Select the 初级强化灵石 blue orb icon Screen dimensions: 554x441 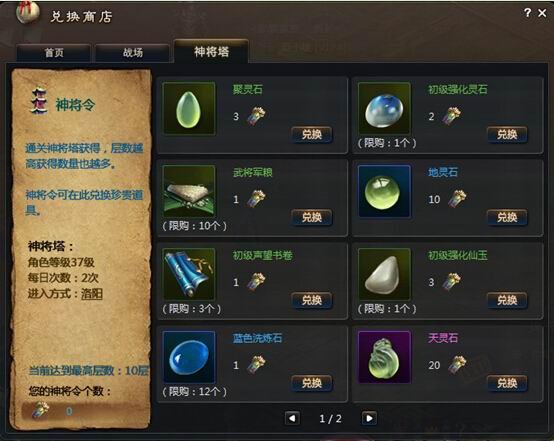pyautogui.click(x=384, y=108)
